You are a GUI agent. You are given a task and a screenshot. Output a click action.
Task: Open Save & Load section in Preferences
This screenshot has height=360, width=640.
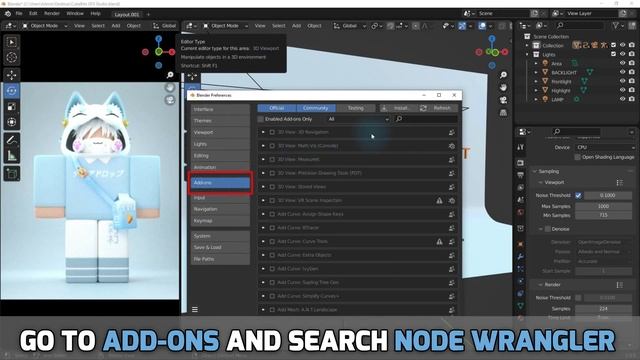tap(220, 247)
